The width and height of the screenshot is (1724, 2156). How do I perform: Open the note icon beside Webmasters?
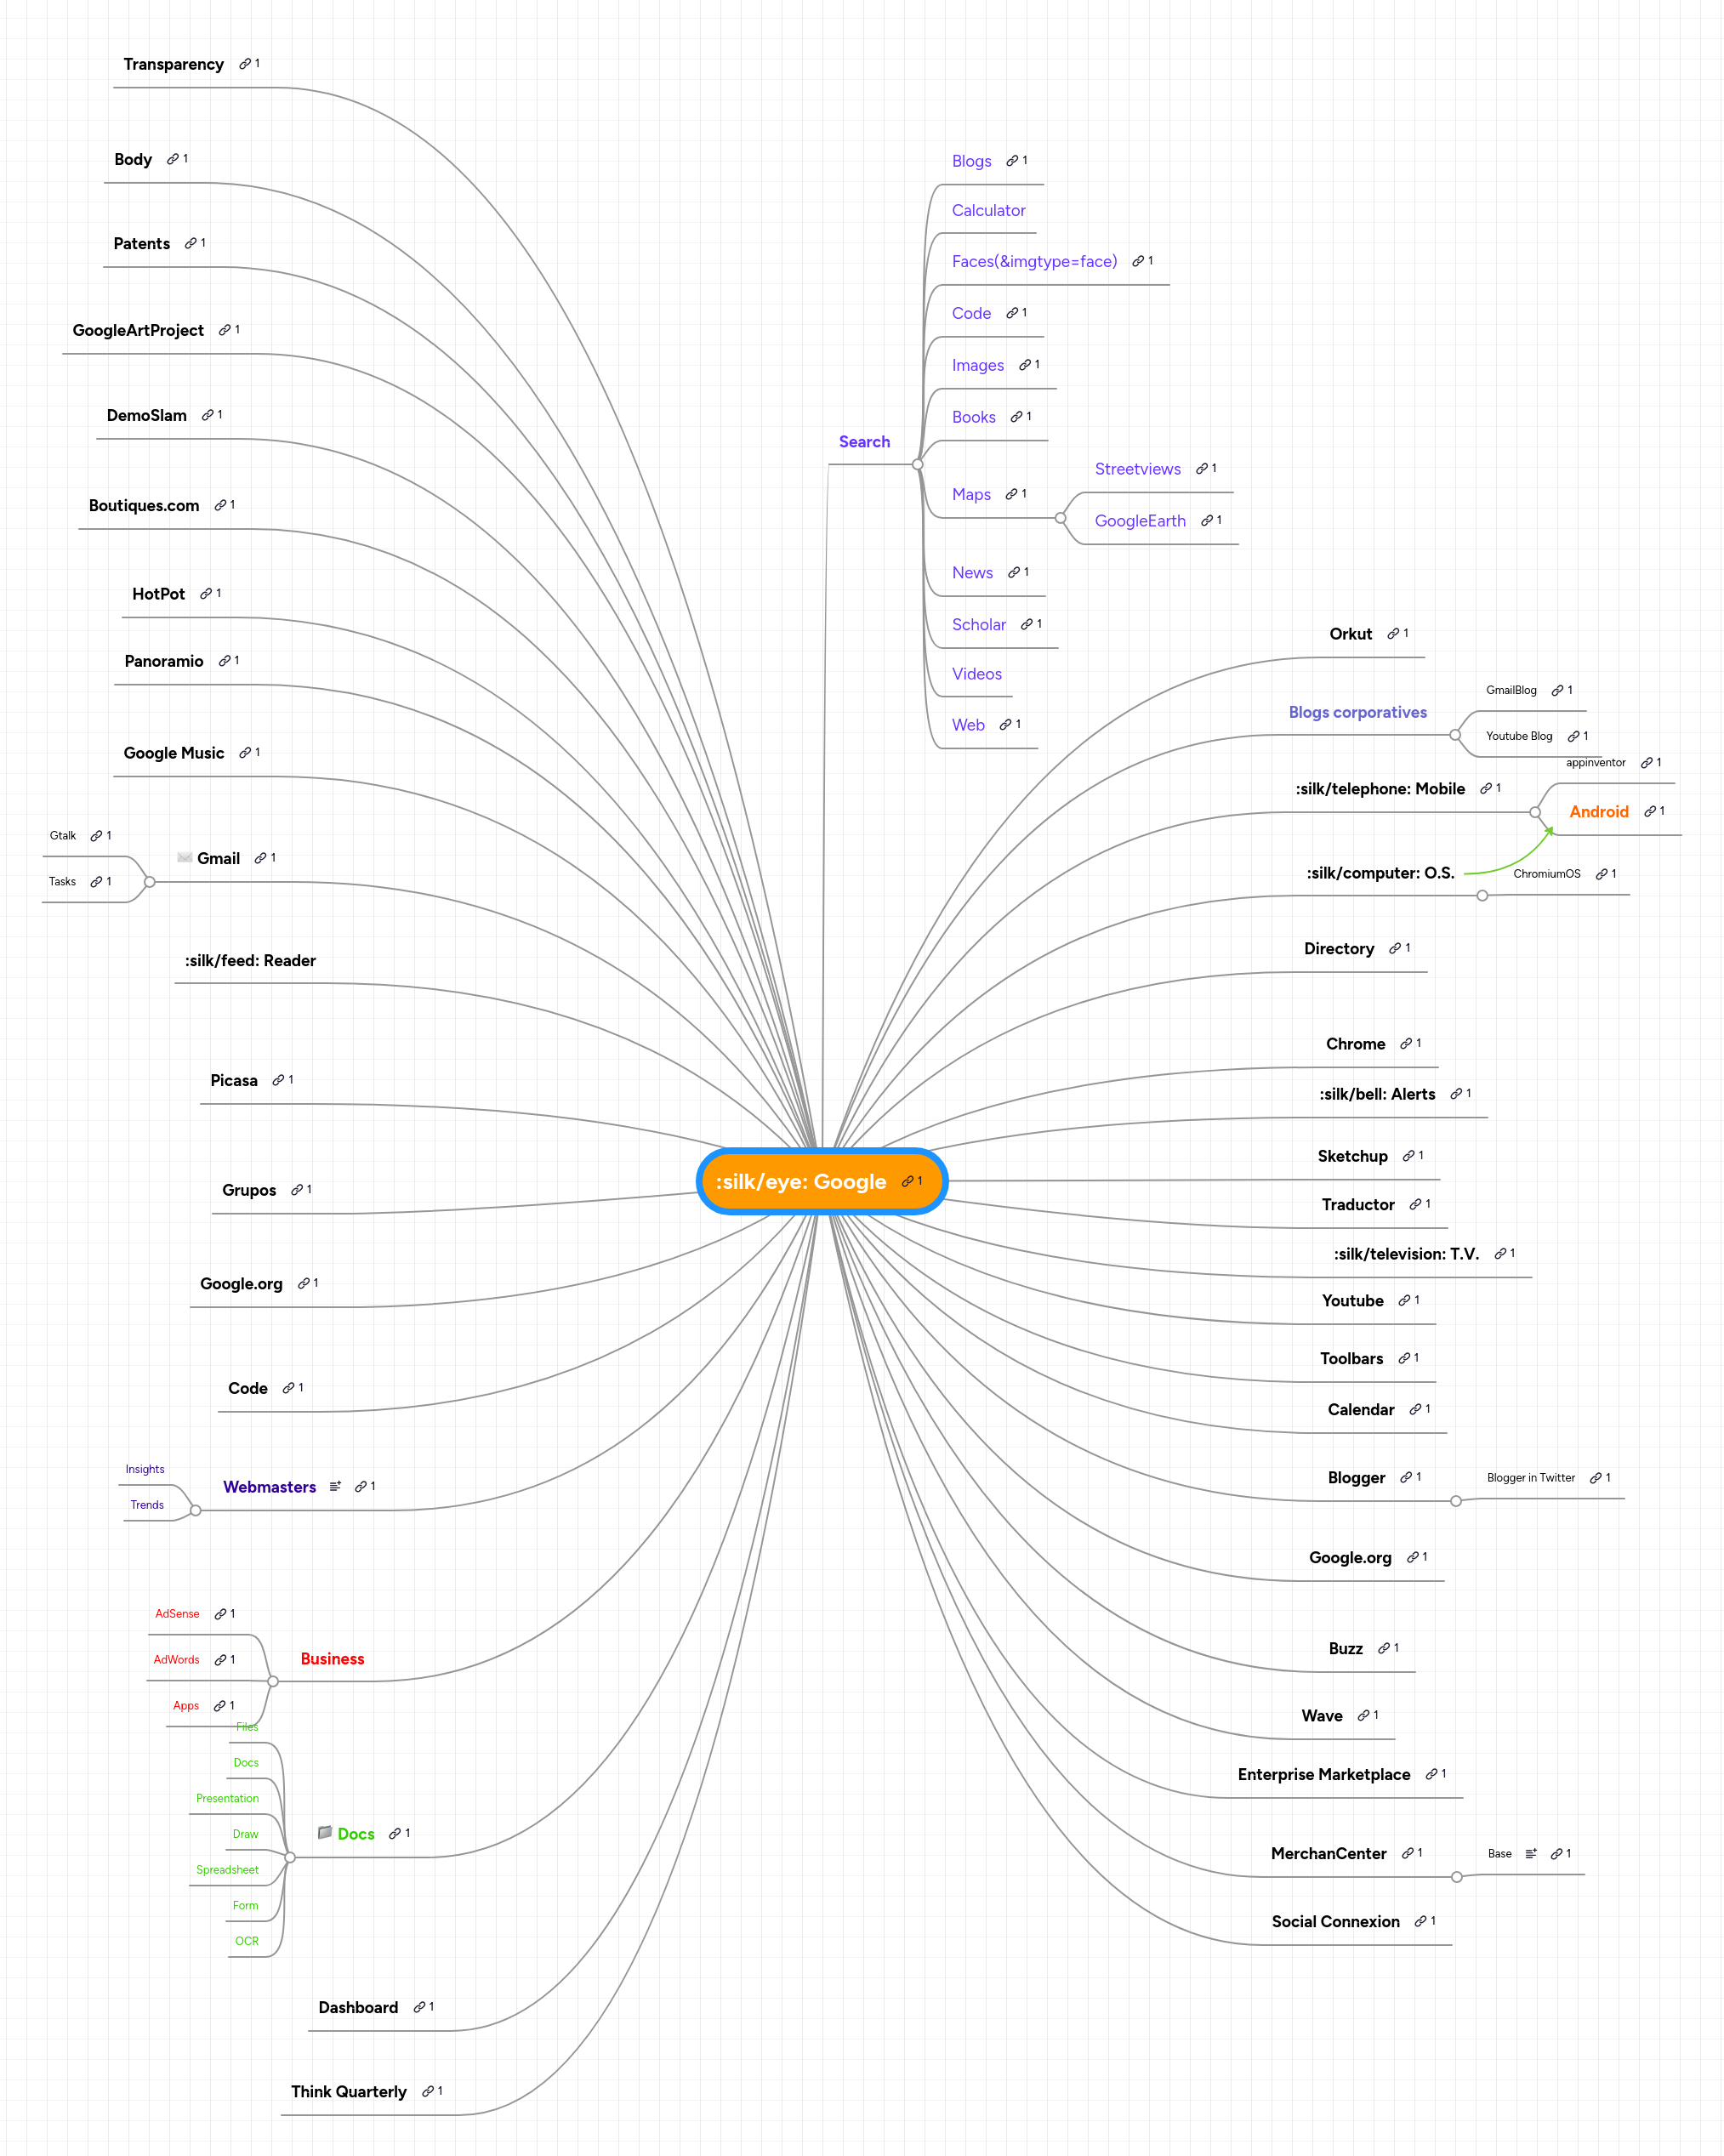click(x=336, y=1486)
